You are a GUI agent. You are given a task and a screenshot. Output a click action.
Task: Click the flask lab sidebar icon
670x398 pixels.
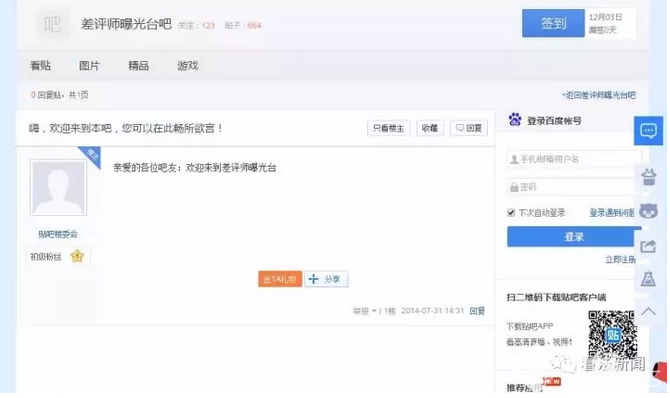[x=648, y=279]
